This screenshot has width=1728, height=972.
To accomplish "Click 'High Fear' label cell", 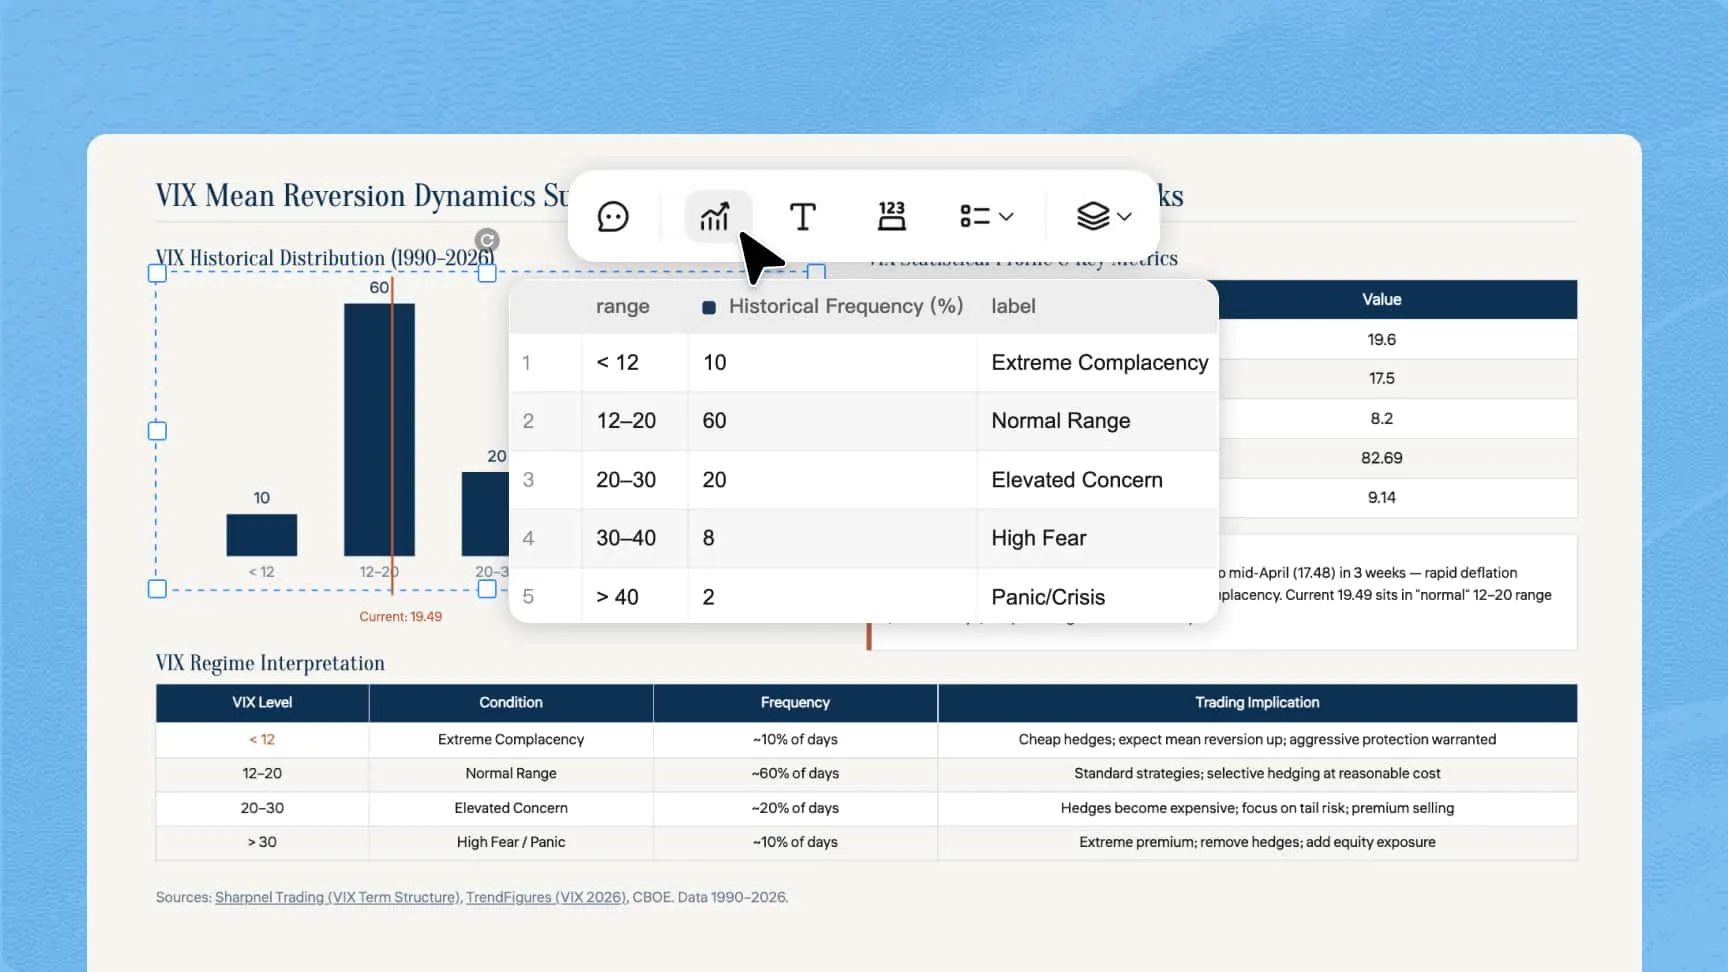I will click(1097, 538).
